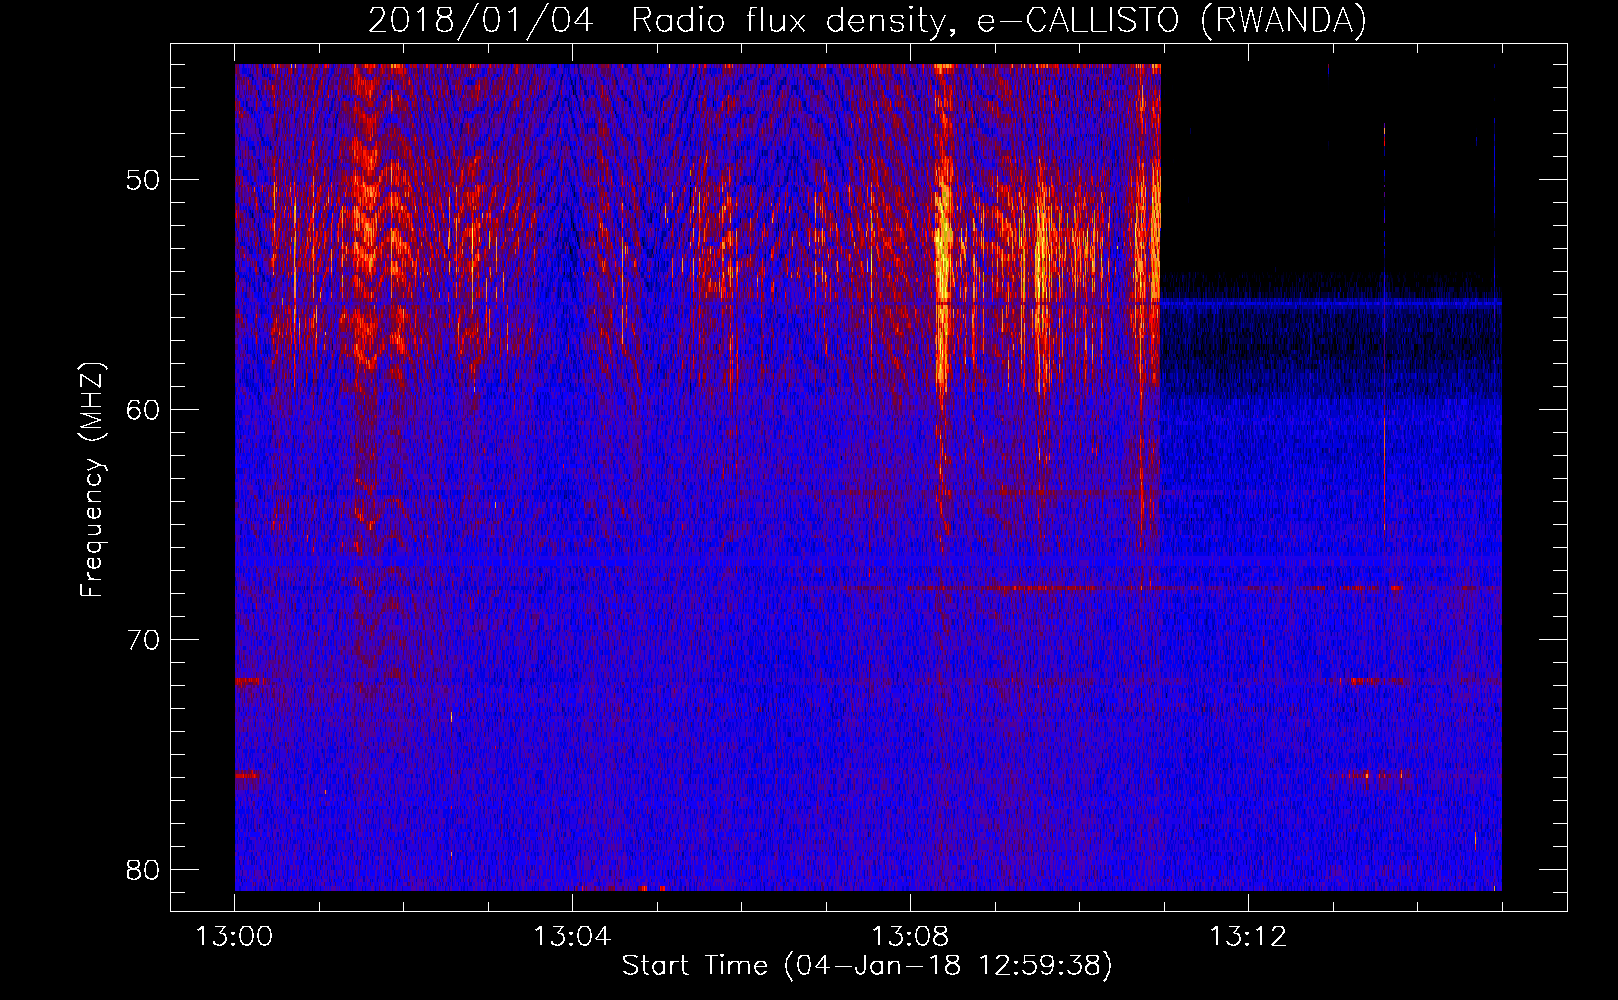1618x1000 pixels.
Task: Click the 13:08 time tick label
Action: (x=910, y=937)
